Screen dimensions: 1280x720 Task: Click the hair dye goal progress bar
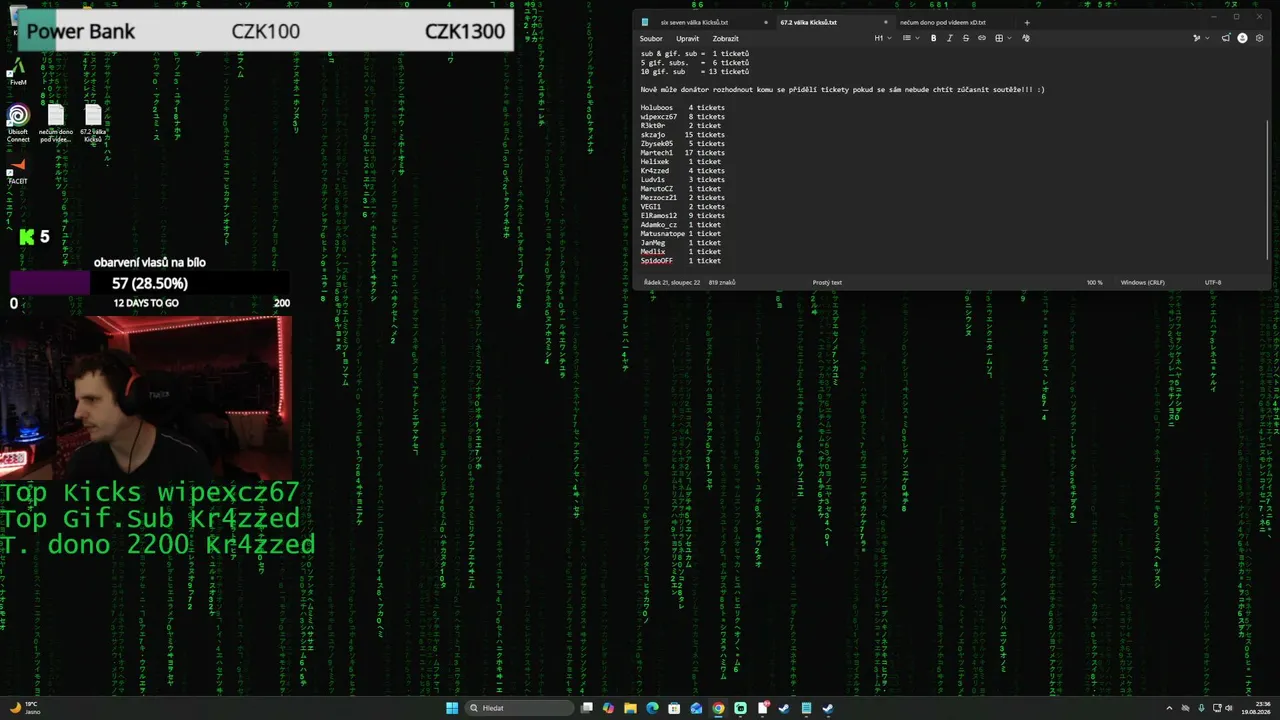click(150, 283)
